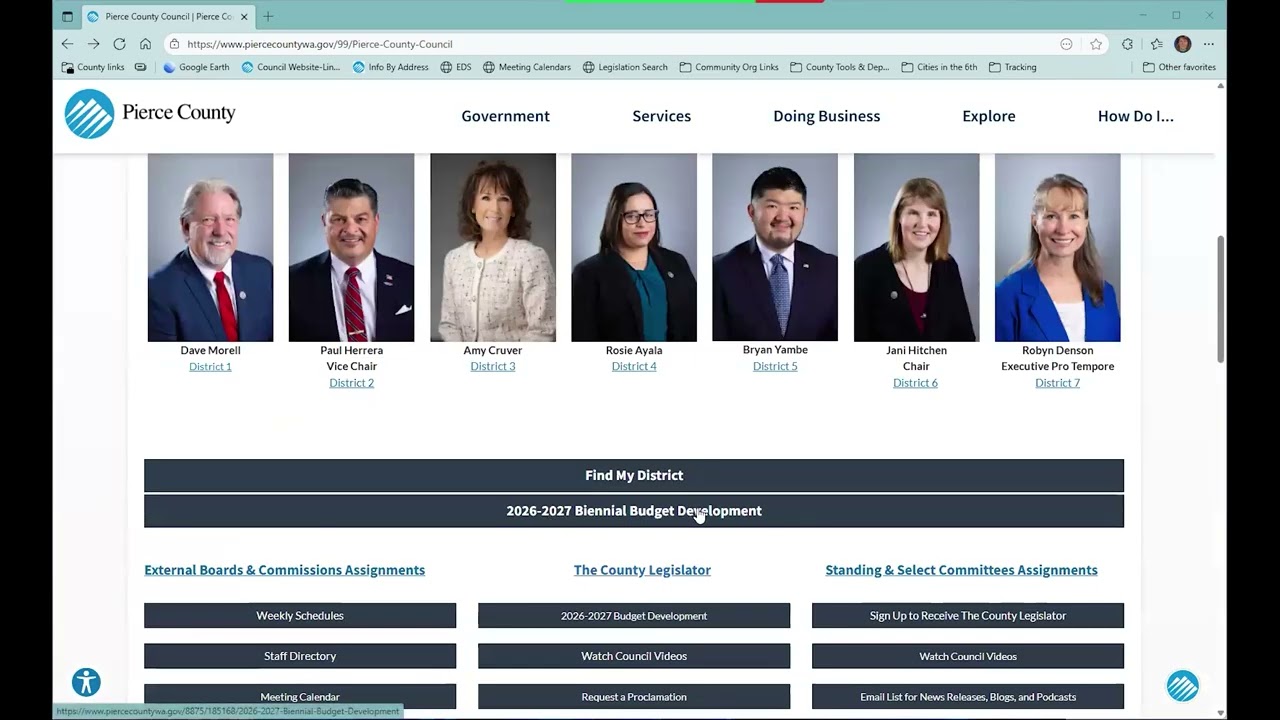This screenshot has height=720, width=1280.
Task: Click Amy Cruver's portrait photo
Action: click(x=493, y=247)
